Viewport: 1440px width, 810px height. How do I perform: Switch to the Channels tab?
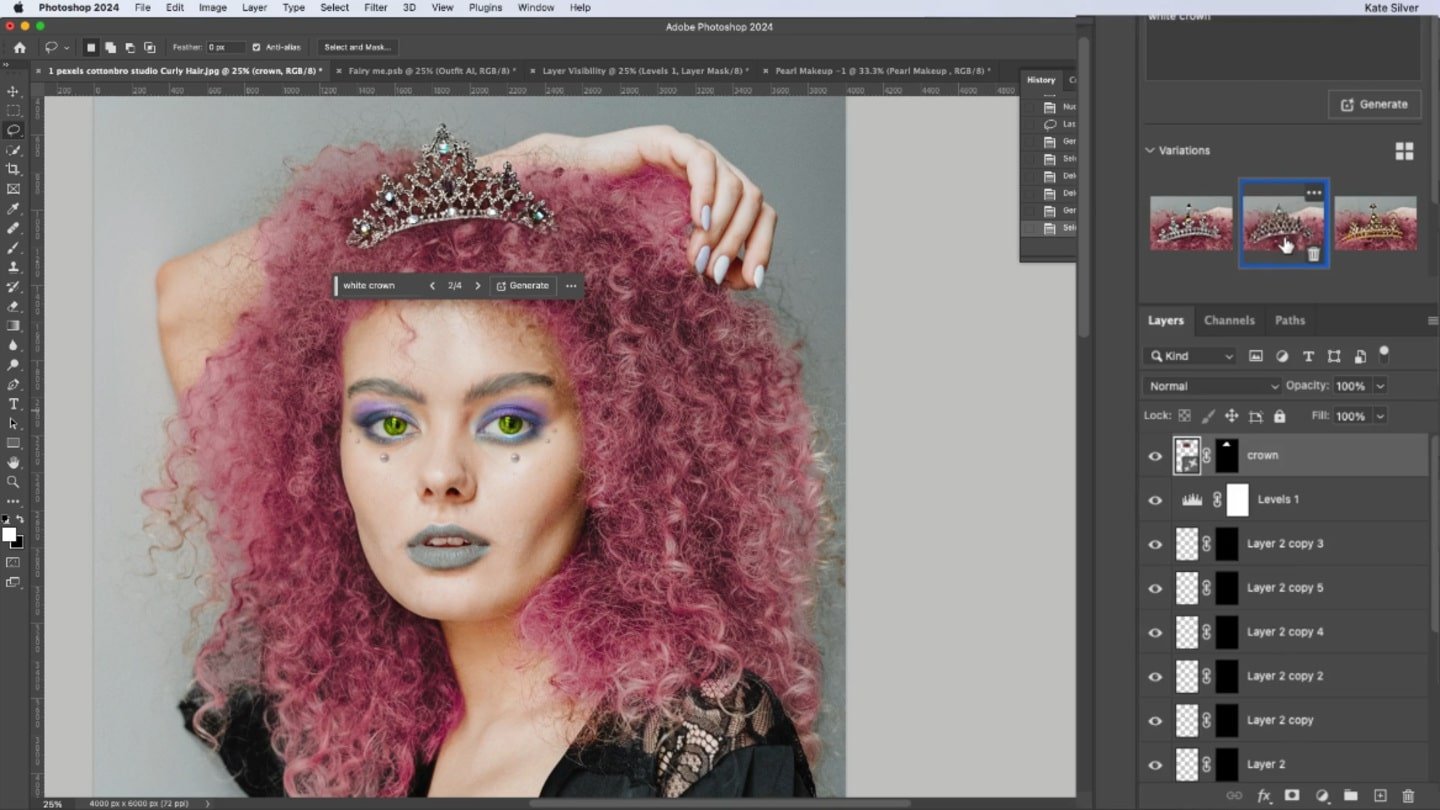click(1229, 320)
